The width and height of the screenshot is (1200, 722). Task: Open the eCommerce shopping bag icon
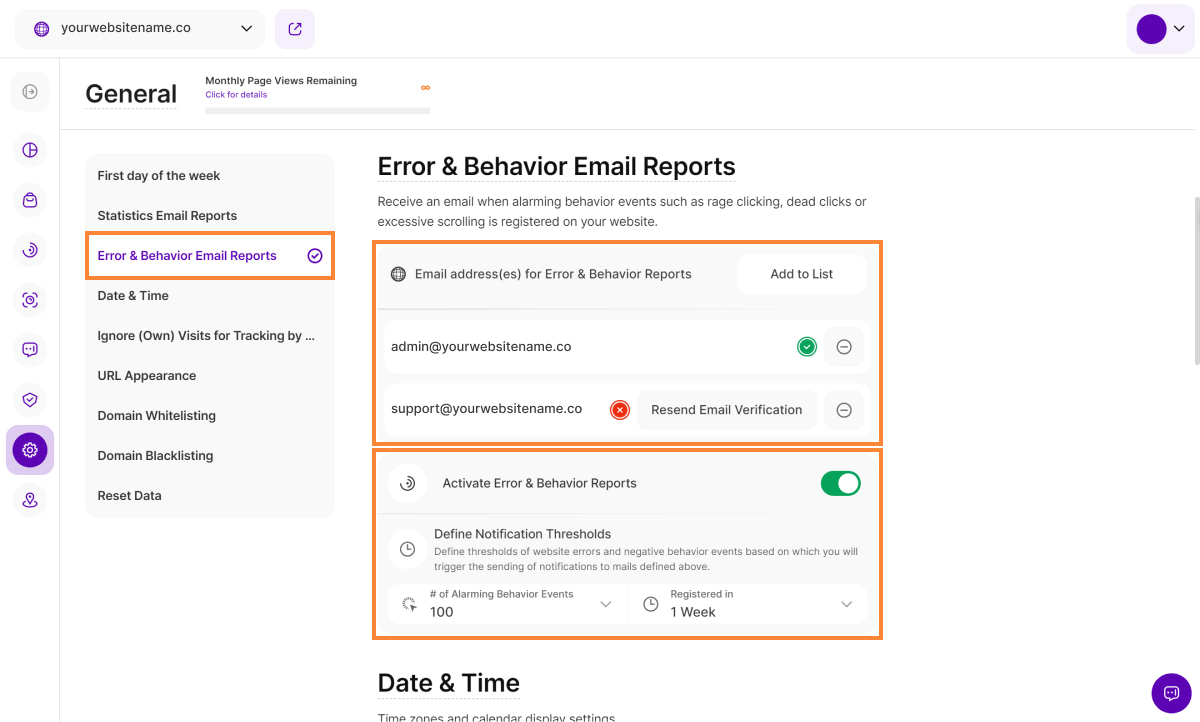pos(30,200)
